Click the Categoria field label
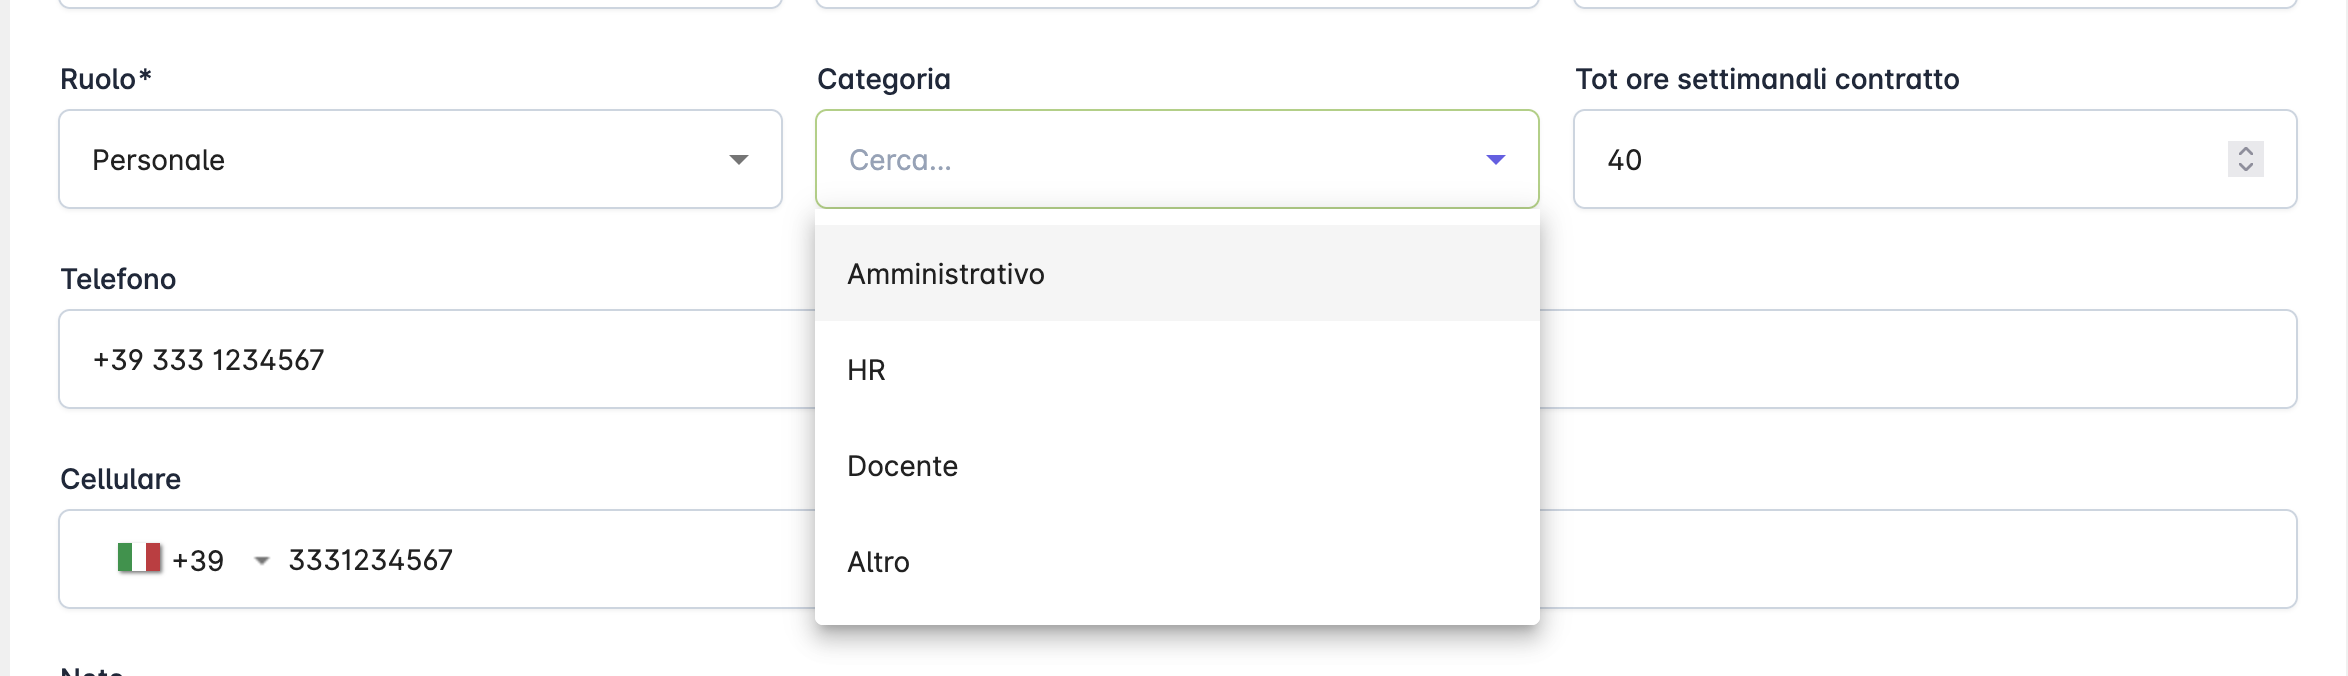The image size is (2348, 676). 885,78
